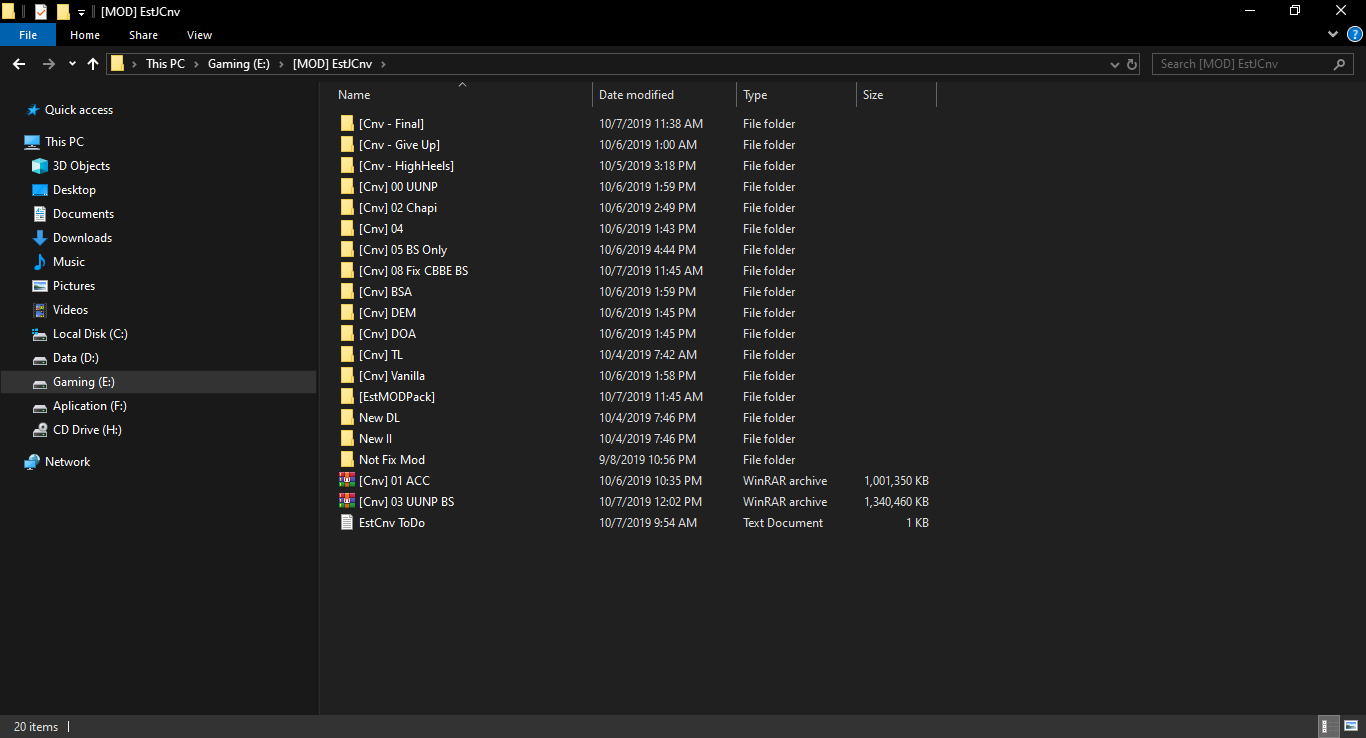Open Music in navigation pane
Screen dimensions: 1366x738
[69, 262]
